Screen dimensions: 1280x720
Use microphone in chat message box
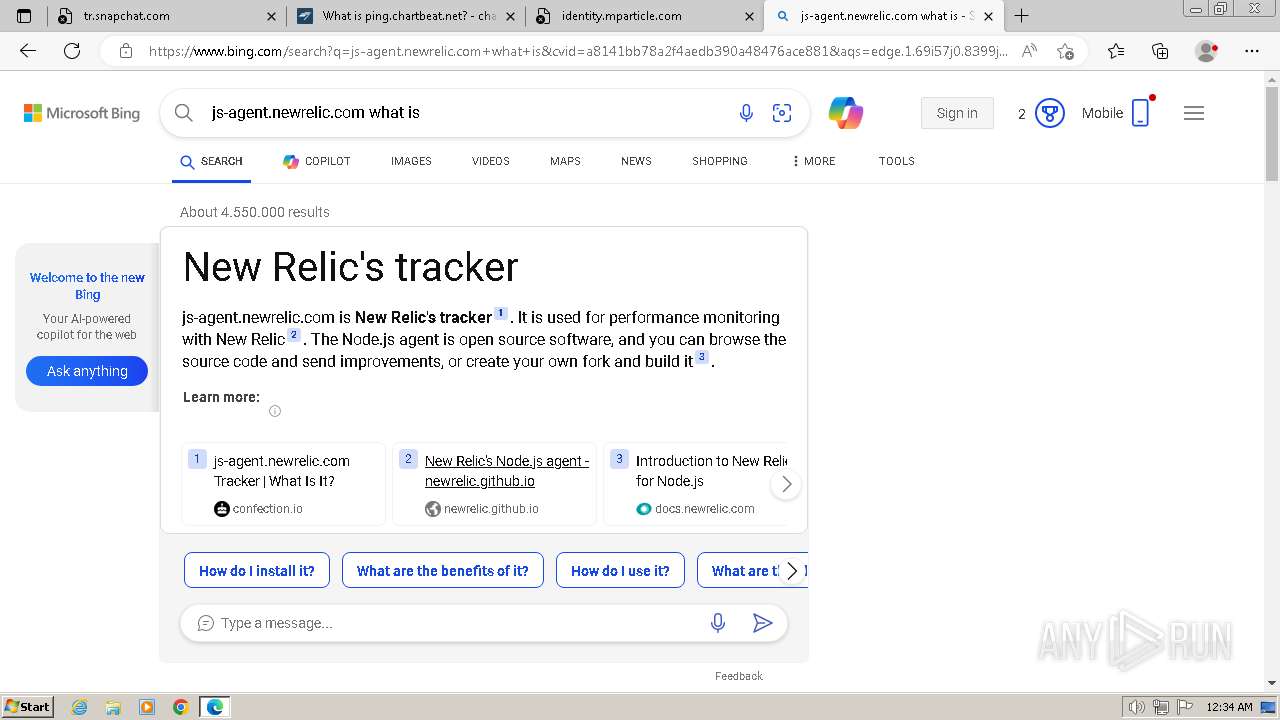718,623
